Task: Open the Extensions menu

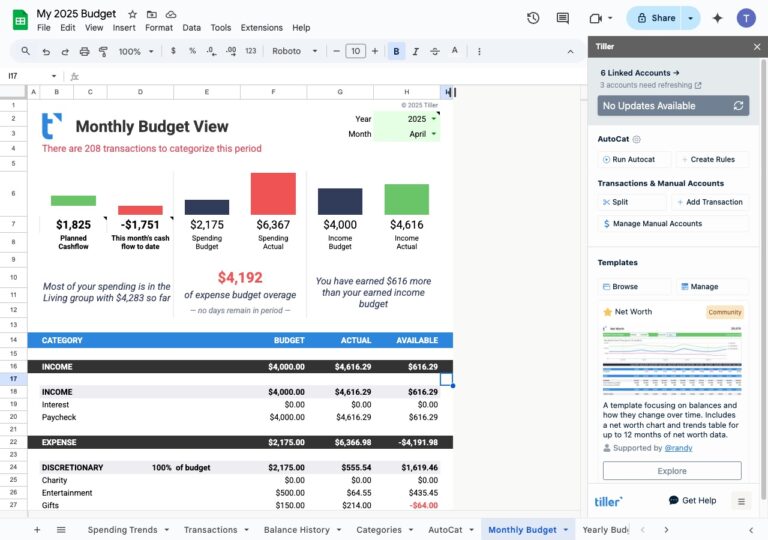Action: (x=262, y=28)
